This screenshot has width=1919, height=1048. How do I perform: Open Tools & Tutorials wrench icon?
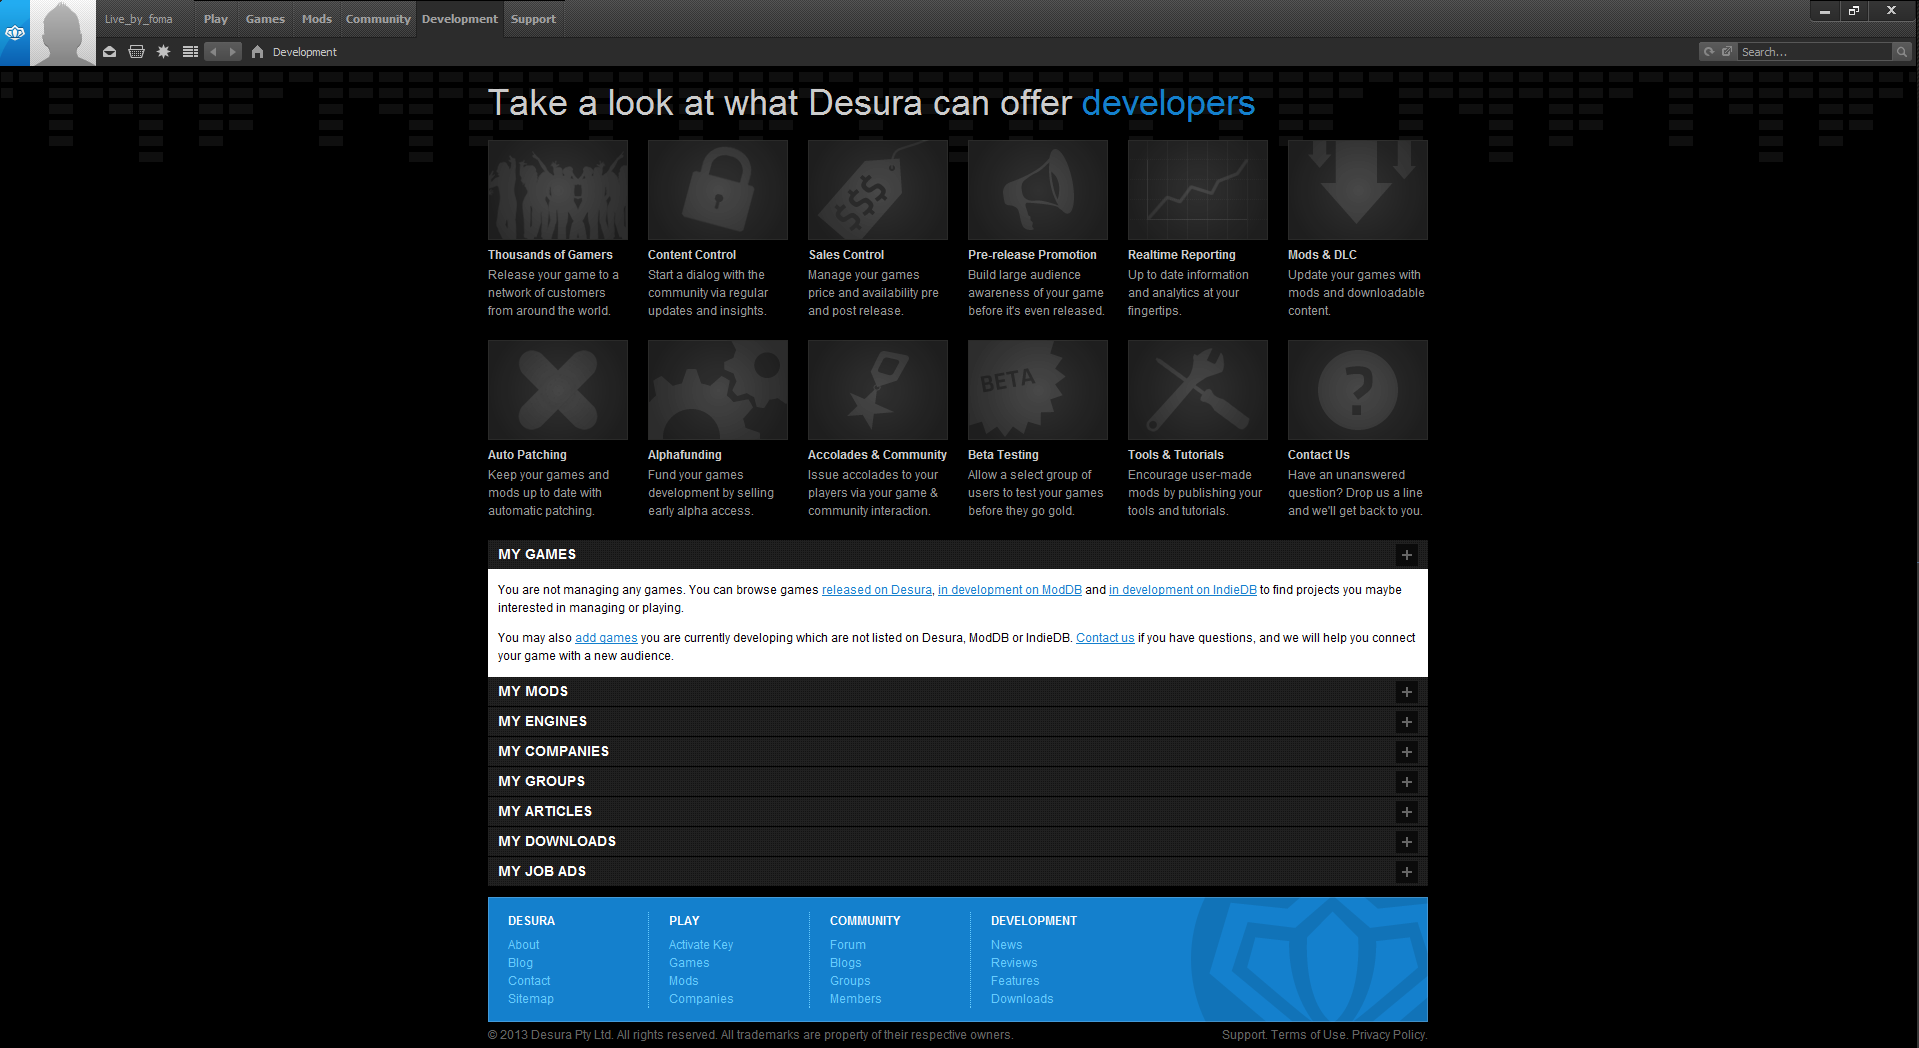click(x=1198, y=390)
